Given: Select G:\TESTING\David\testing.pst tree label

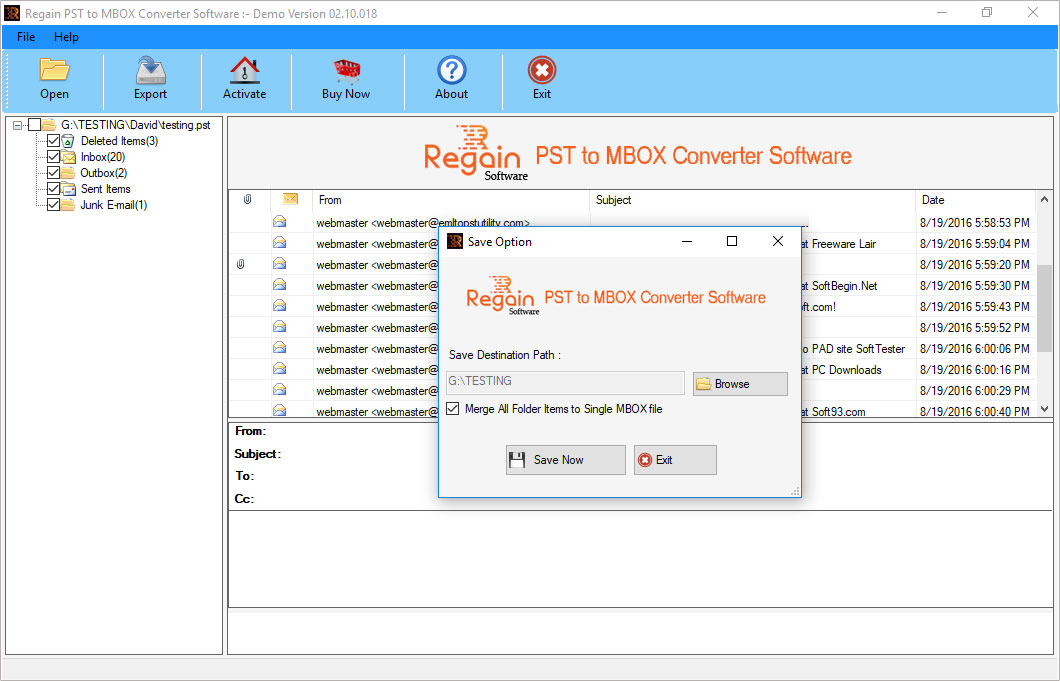Looking at the screenshot, I should click(135, 124).
